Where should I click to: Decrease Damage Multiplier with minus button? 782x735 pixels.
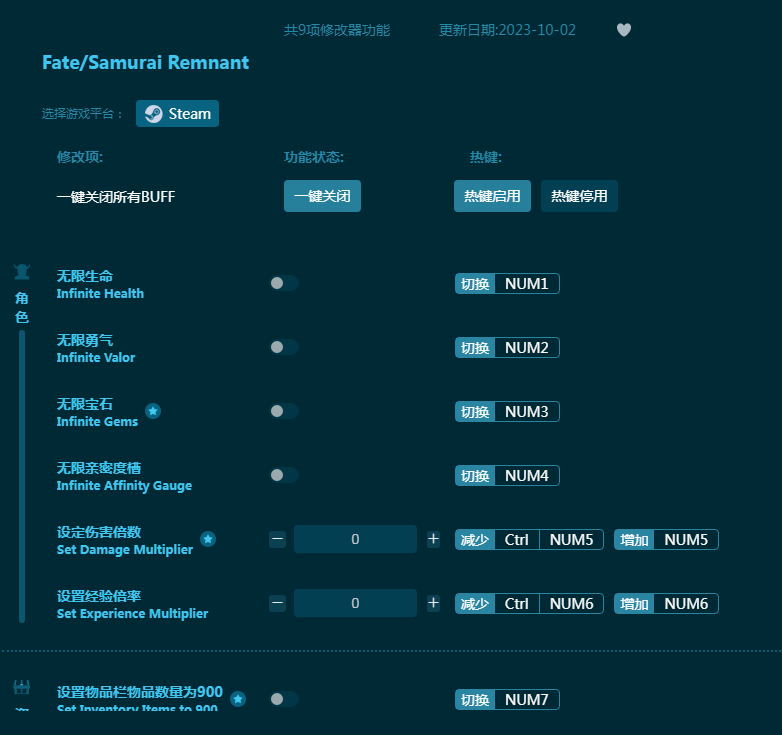pyautogui.click(x=277, y=539)
